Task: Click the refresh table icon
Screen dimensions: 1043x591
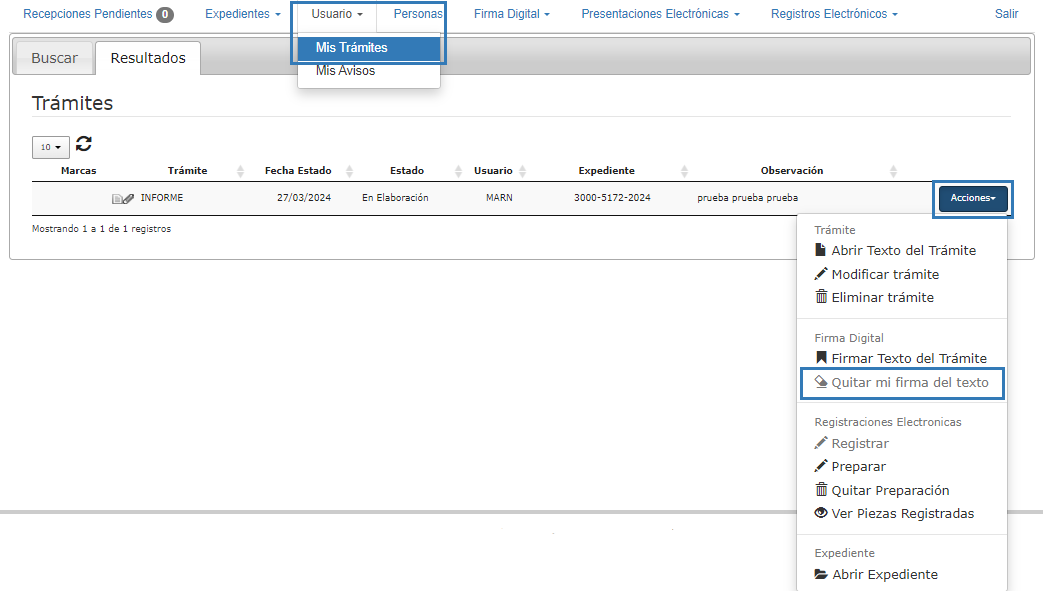Action: click(x=84, y=144)
